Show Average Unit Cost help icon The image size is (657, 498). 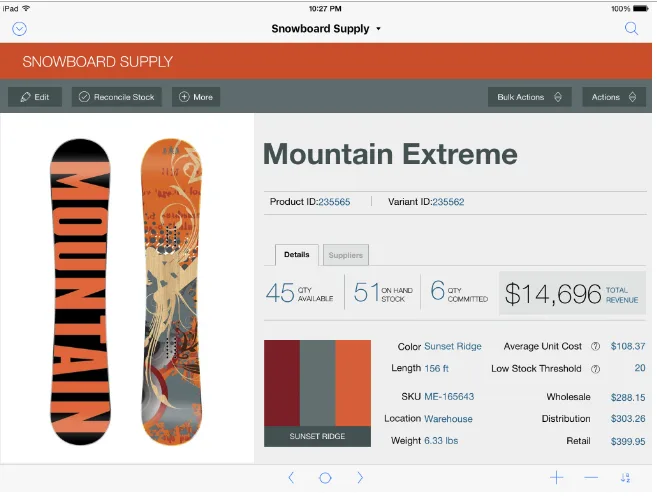pos(595,346)
